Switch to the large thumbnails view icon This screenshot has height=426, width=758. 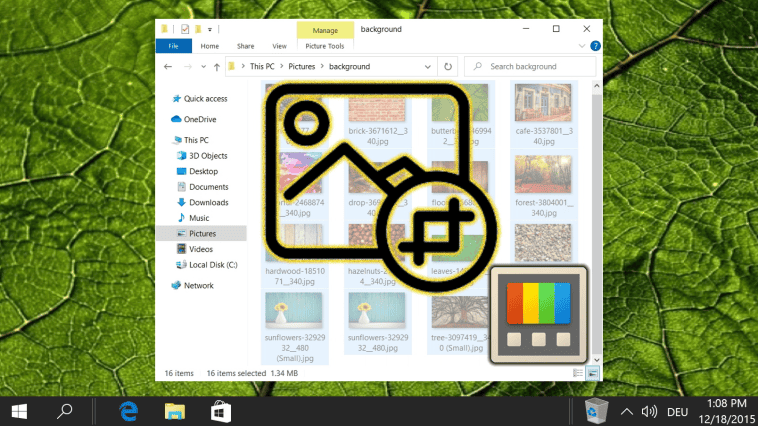pyautogui.click(x=592, y=373)
